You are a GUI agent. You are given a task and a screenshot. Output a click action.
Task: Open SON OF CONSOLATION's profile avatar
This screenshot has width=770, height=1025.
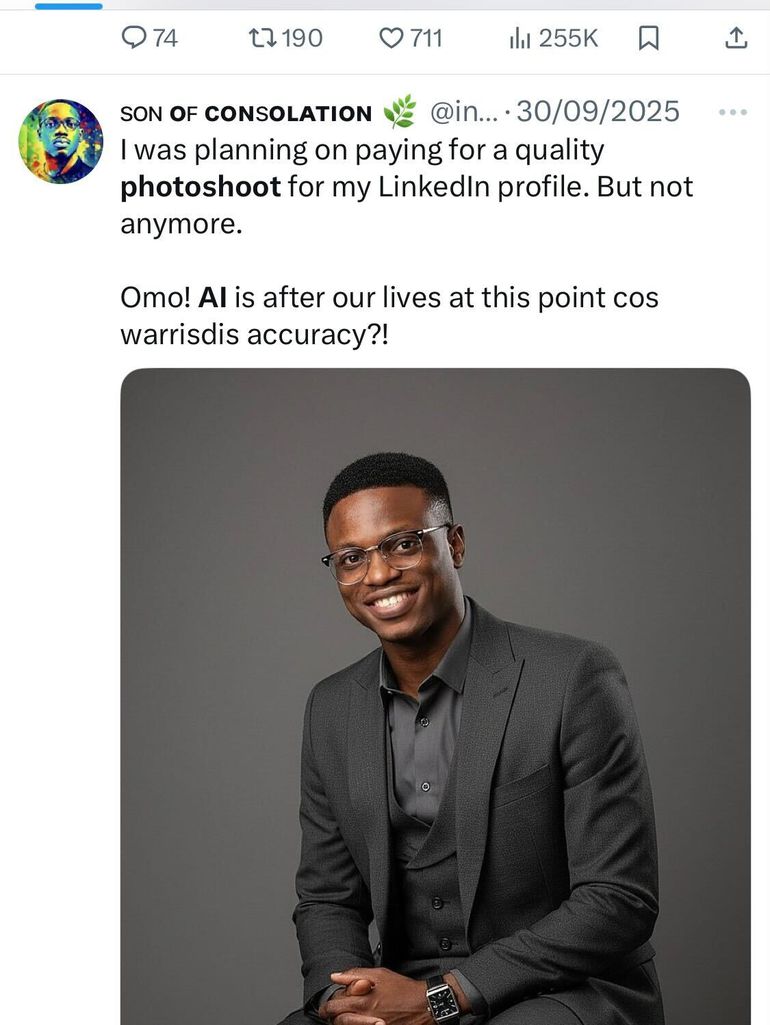60,141
